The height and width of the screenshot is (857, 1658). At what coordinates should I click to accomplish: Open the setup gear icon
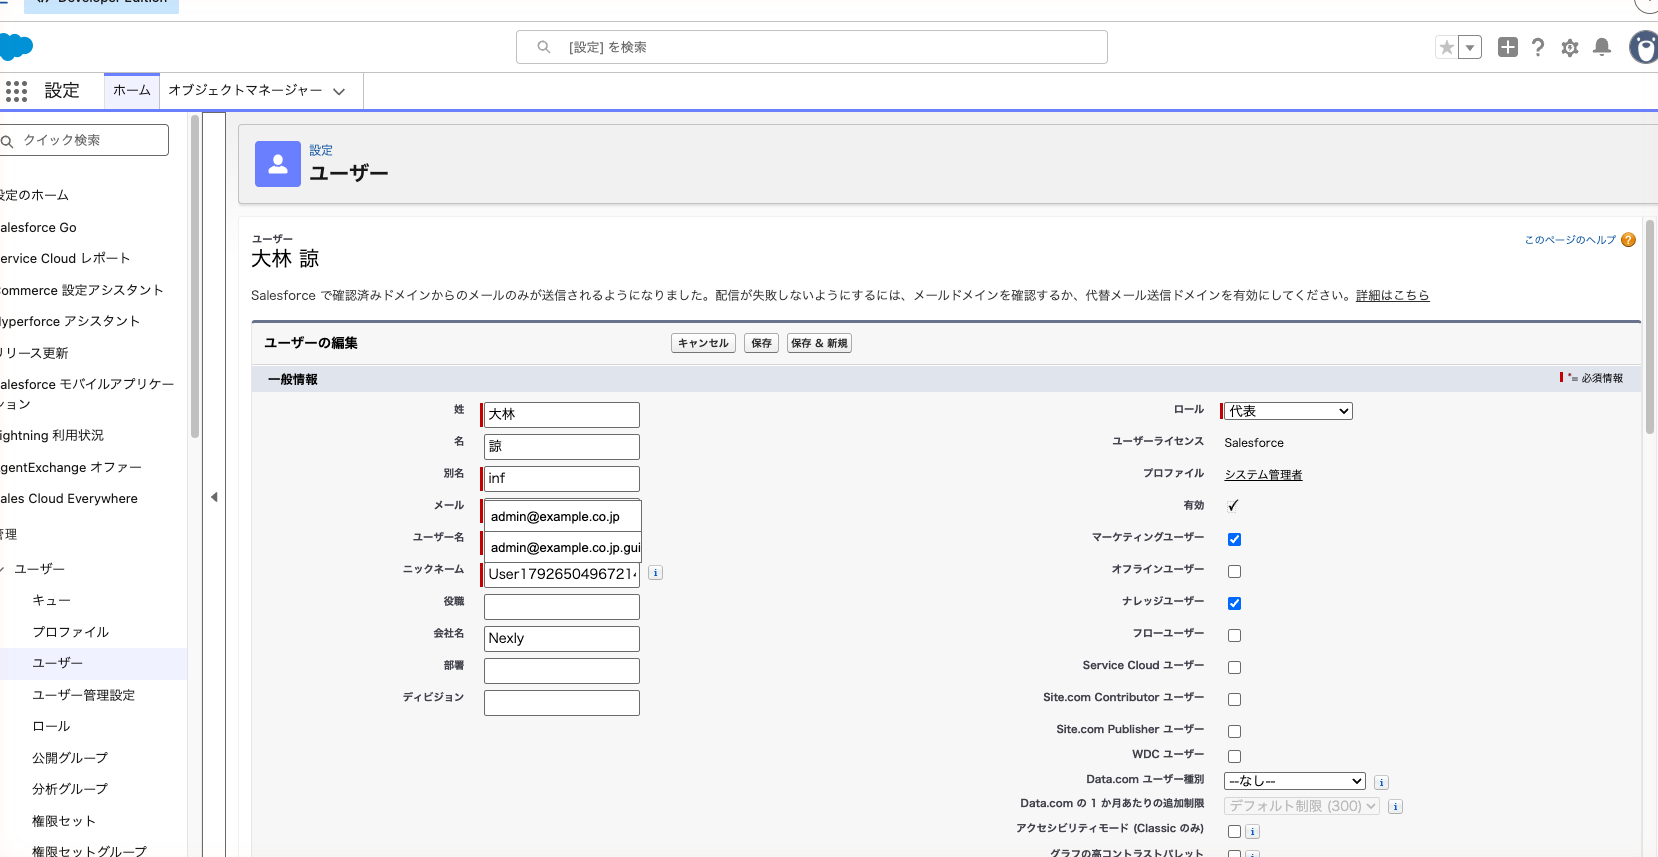click(x=1570, y=47)
